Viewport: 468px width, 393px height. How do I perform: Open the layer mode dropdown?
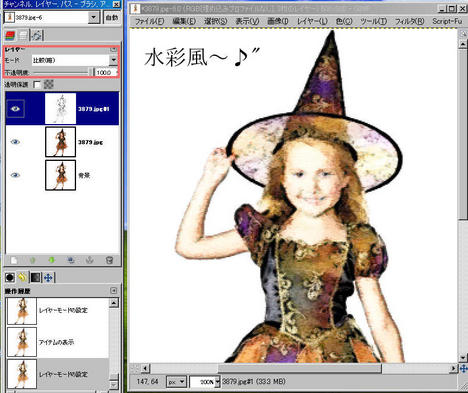(75, 60)
